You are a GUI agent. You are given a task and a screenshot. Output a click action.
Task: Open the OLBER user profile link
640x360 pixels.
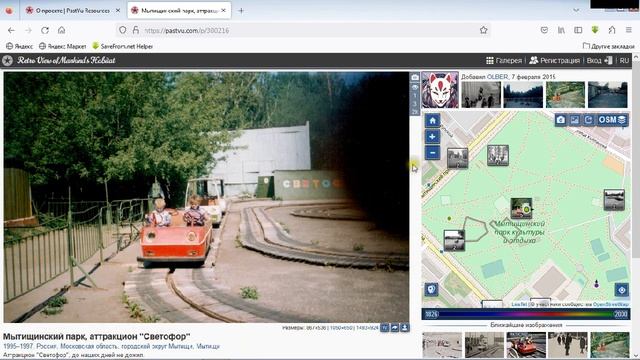[497, 77]
